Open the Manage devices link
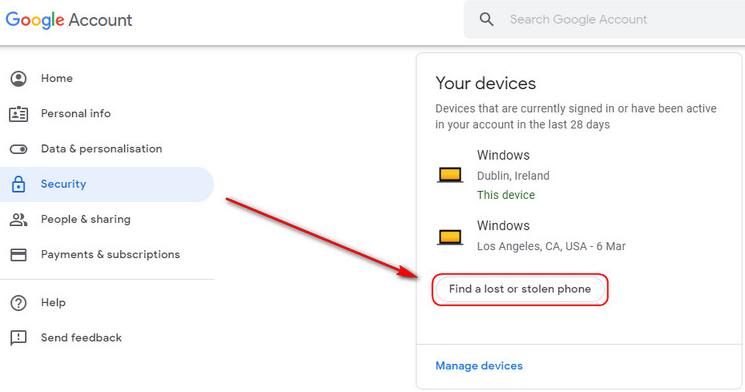745x392 pixels. [x=479, y=366]
